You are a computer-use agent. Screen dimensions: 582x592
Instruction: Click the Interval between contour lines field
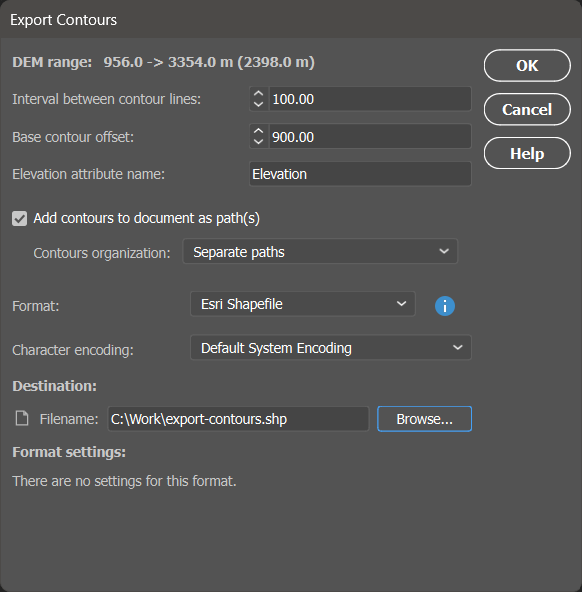[x=370, y=99]
